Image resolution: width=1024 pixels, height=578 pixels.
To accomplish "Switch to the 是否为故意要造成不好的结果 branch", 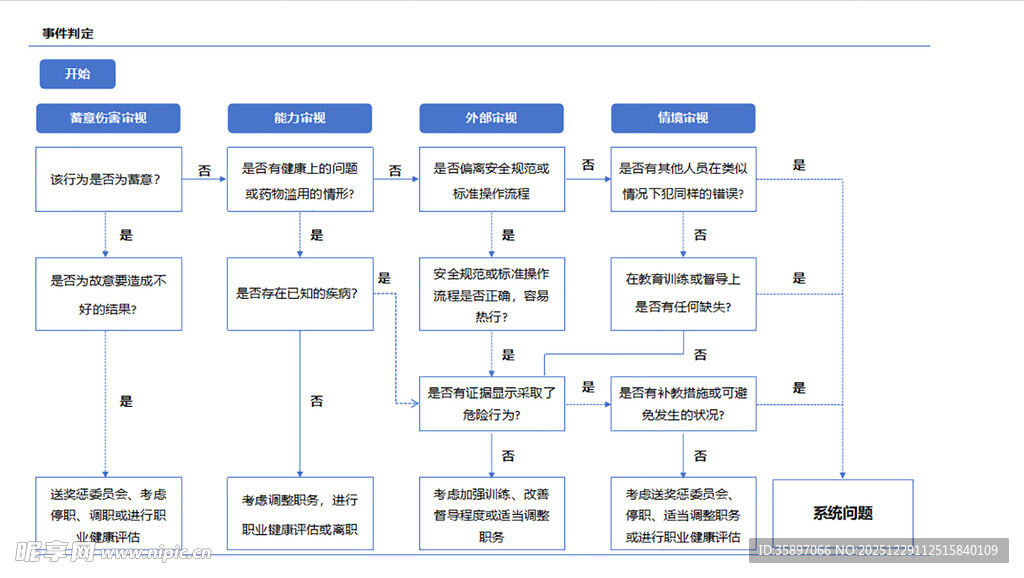I will click(108, 293).
